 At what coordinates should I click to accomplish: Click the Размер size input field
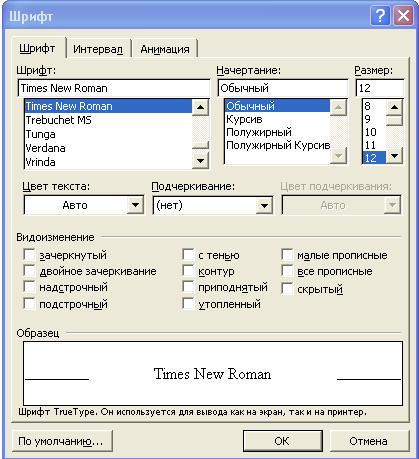coord(380,88)
